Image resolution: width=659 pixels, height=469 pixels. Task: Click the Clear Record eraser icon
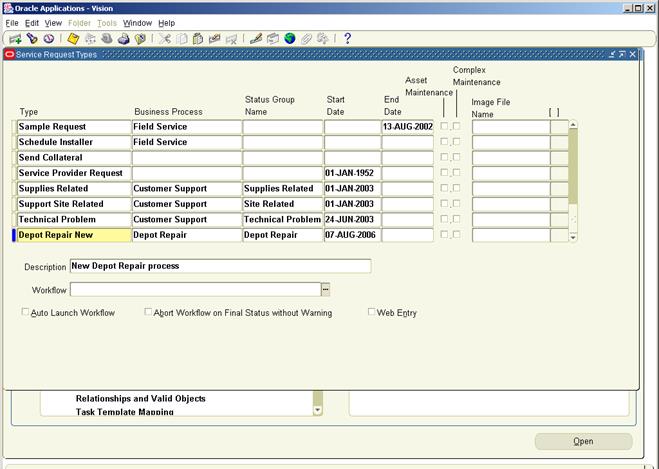coord(215,39)
